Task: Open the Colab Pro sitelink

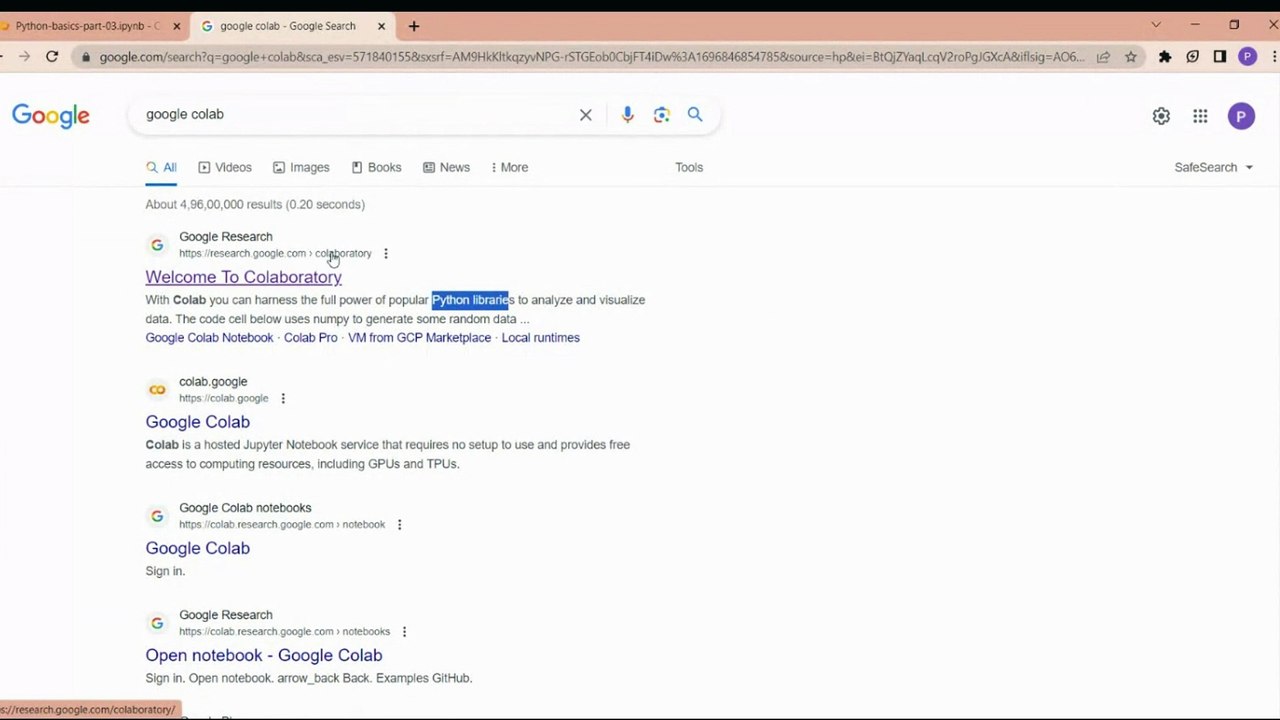Action: [310, 338]
